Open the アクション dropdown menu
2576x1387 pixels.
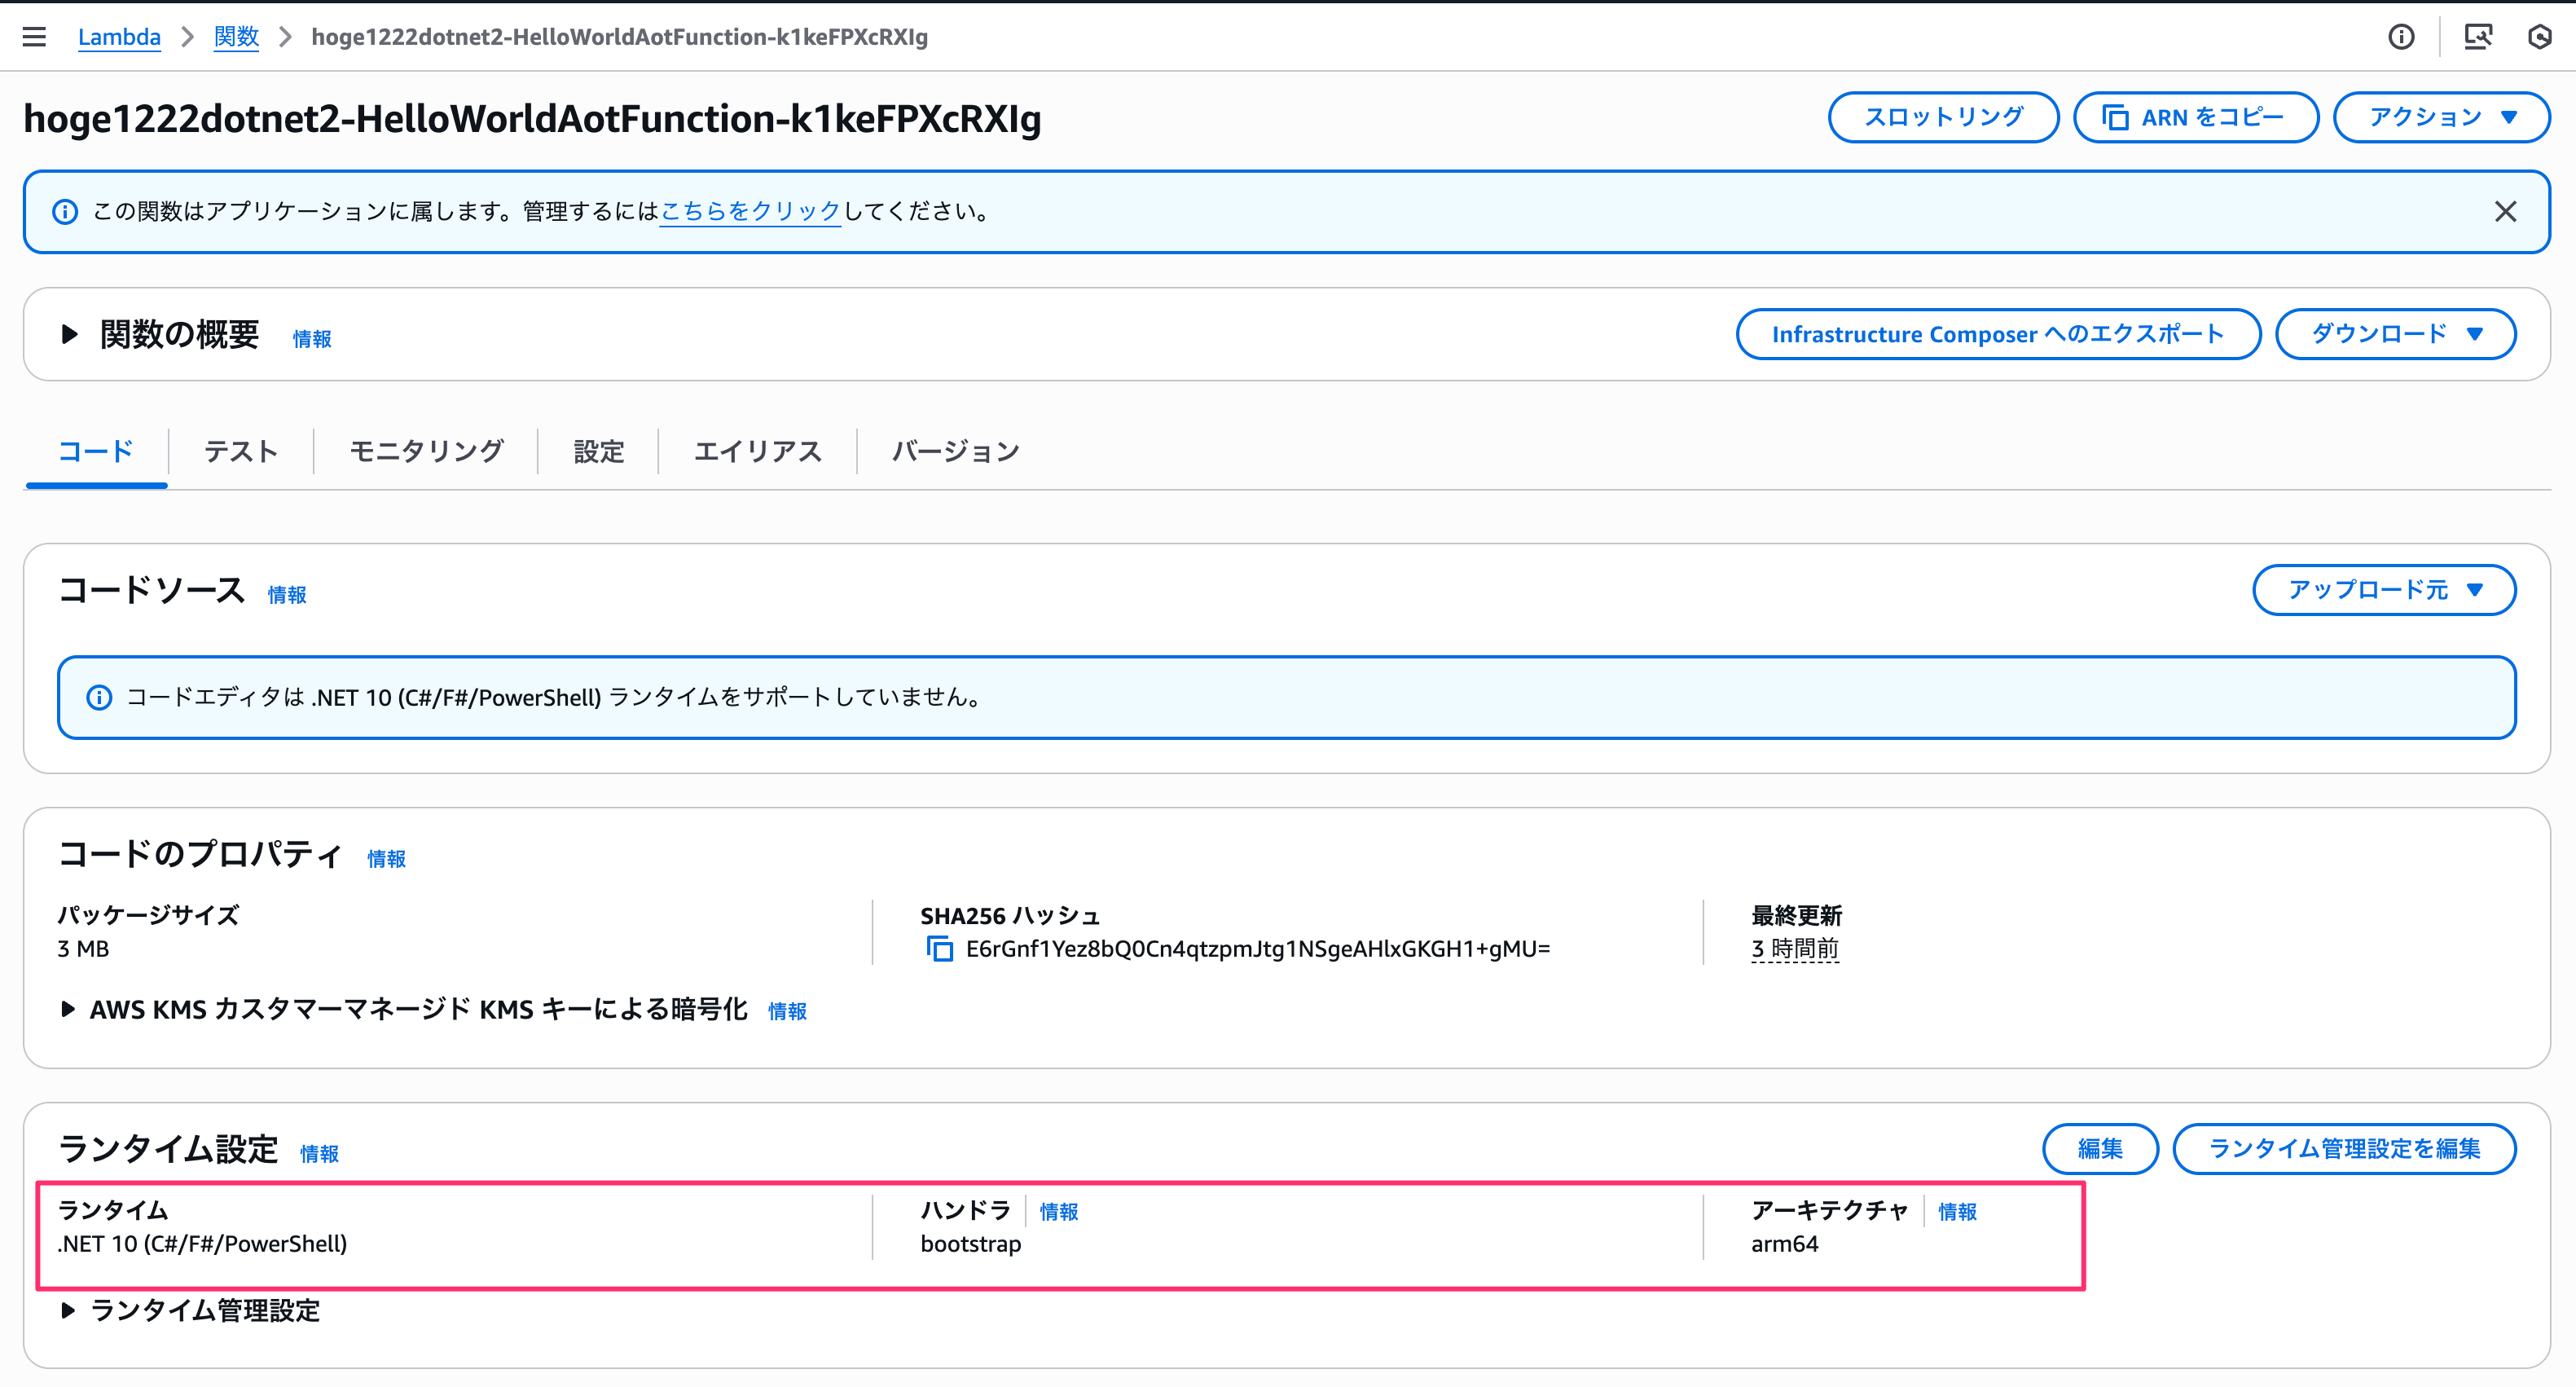2441,118
